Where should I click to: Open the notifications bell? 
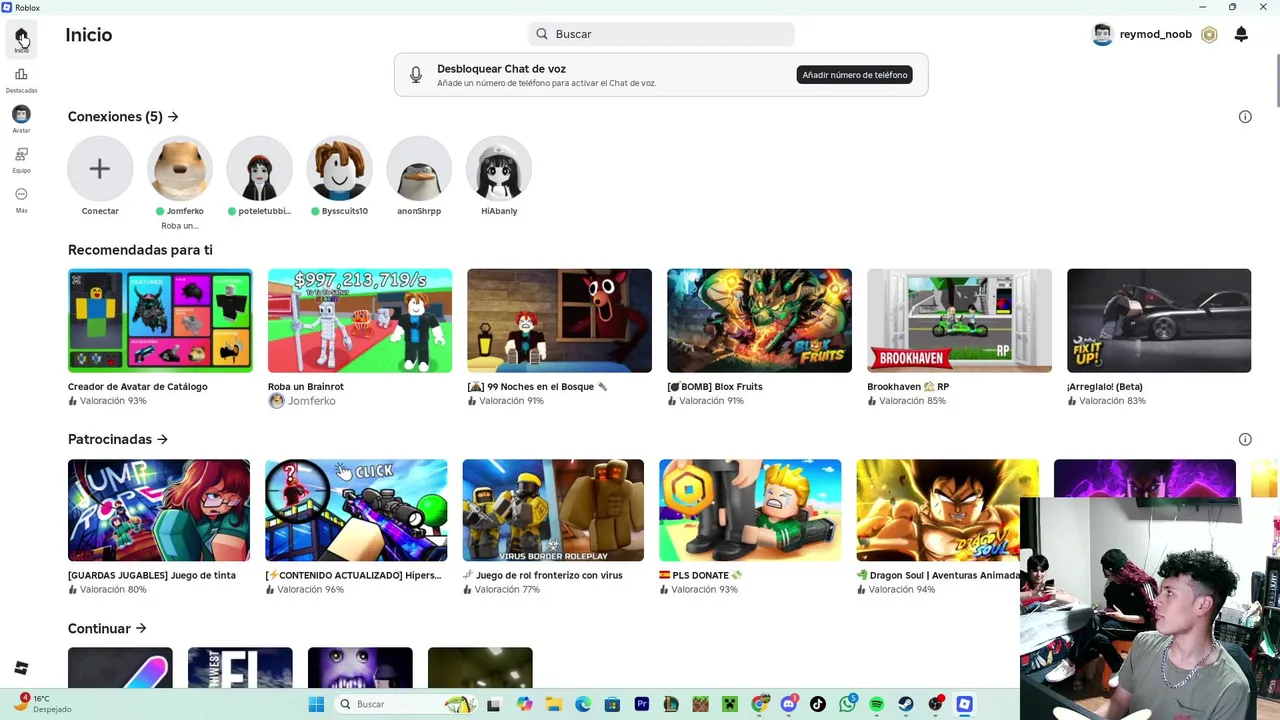pyautogui.click(x=1241, y=34)
